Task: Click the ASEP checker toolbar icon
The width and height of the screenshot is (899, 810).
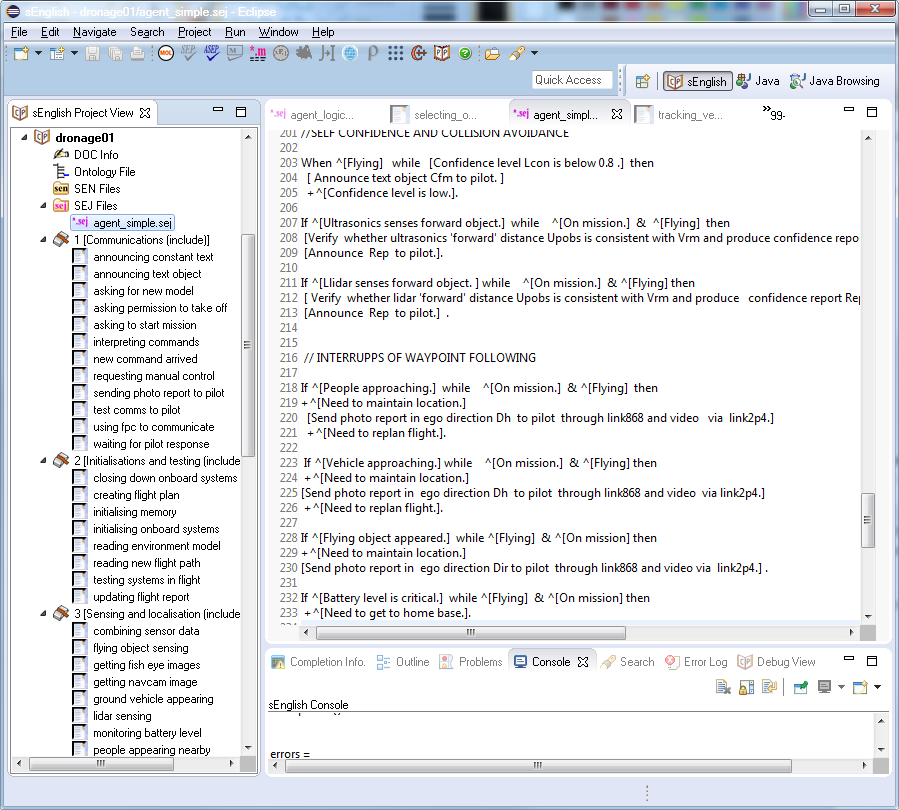Action: tap(211, 55)
